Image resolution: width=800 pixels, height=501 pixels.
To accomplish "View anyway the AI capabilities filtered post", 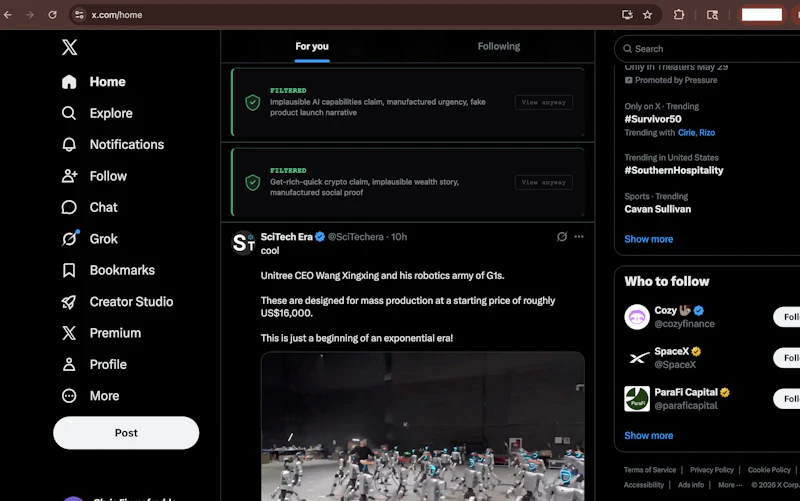I will [x=543, y=103].
